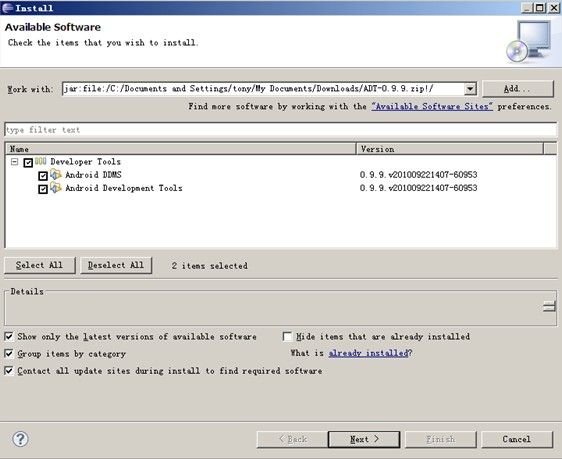
Task: Toggle Contact all update sites checkbox
Action: (9, 370)
